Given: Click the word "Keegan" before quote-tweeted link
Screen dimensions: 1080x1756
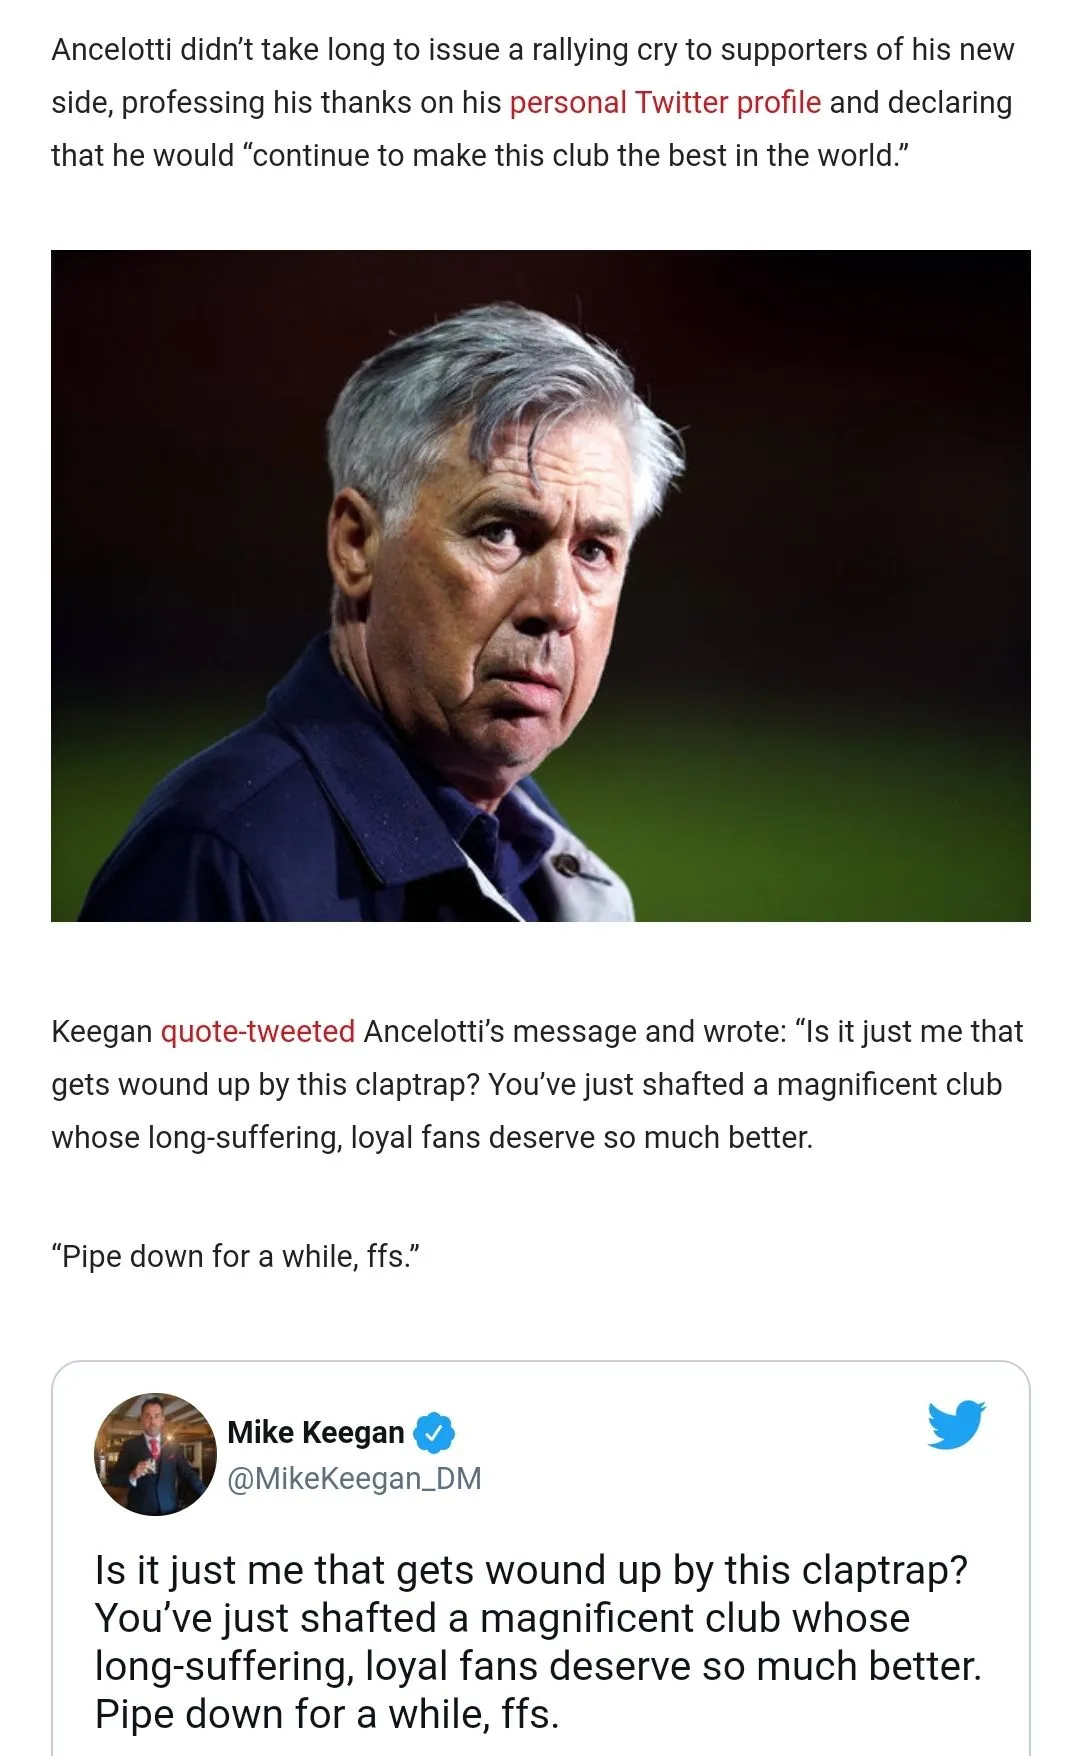Looking at the screenshot, I should point(101,1032).
